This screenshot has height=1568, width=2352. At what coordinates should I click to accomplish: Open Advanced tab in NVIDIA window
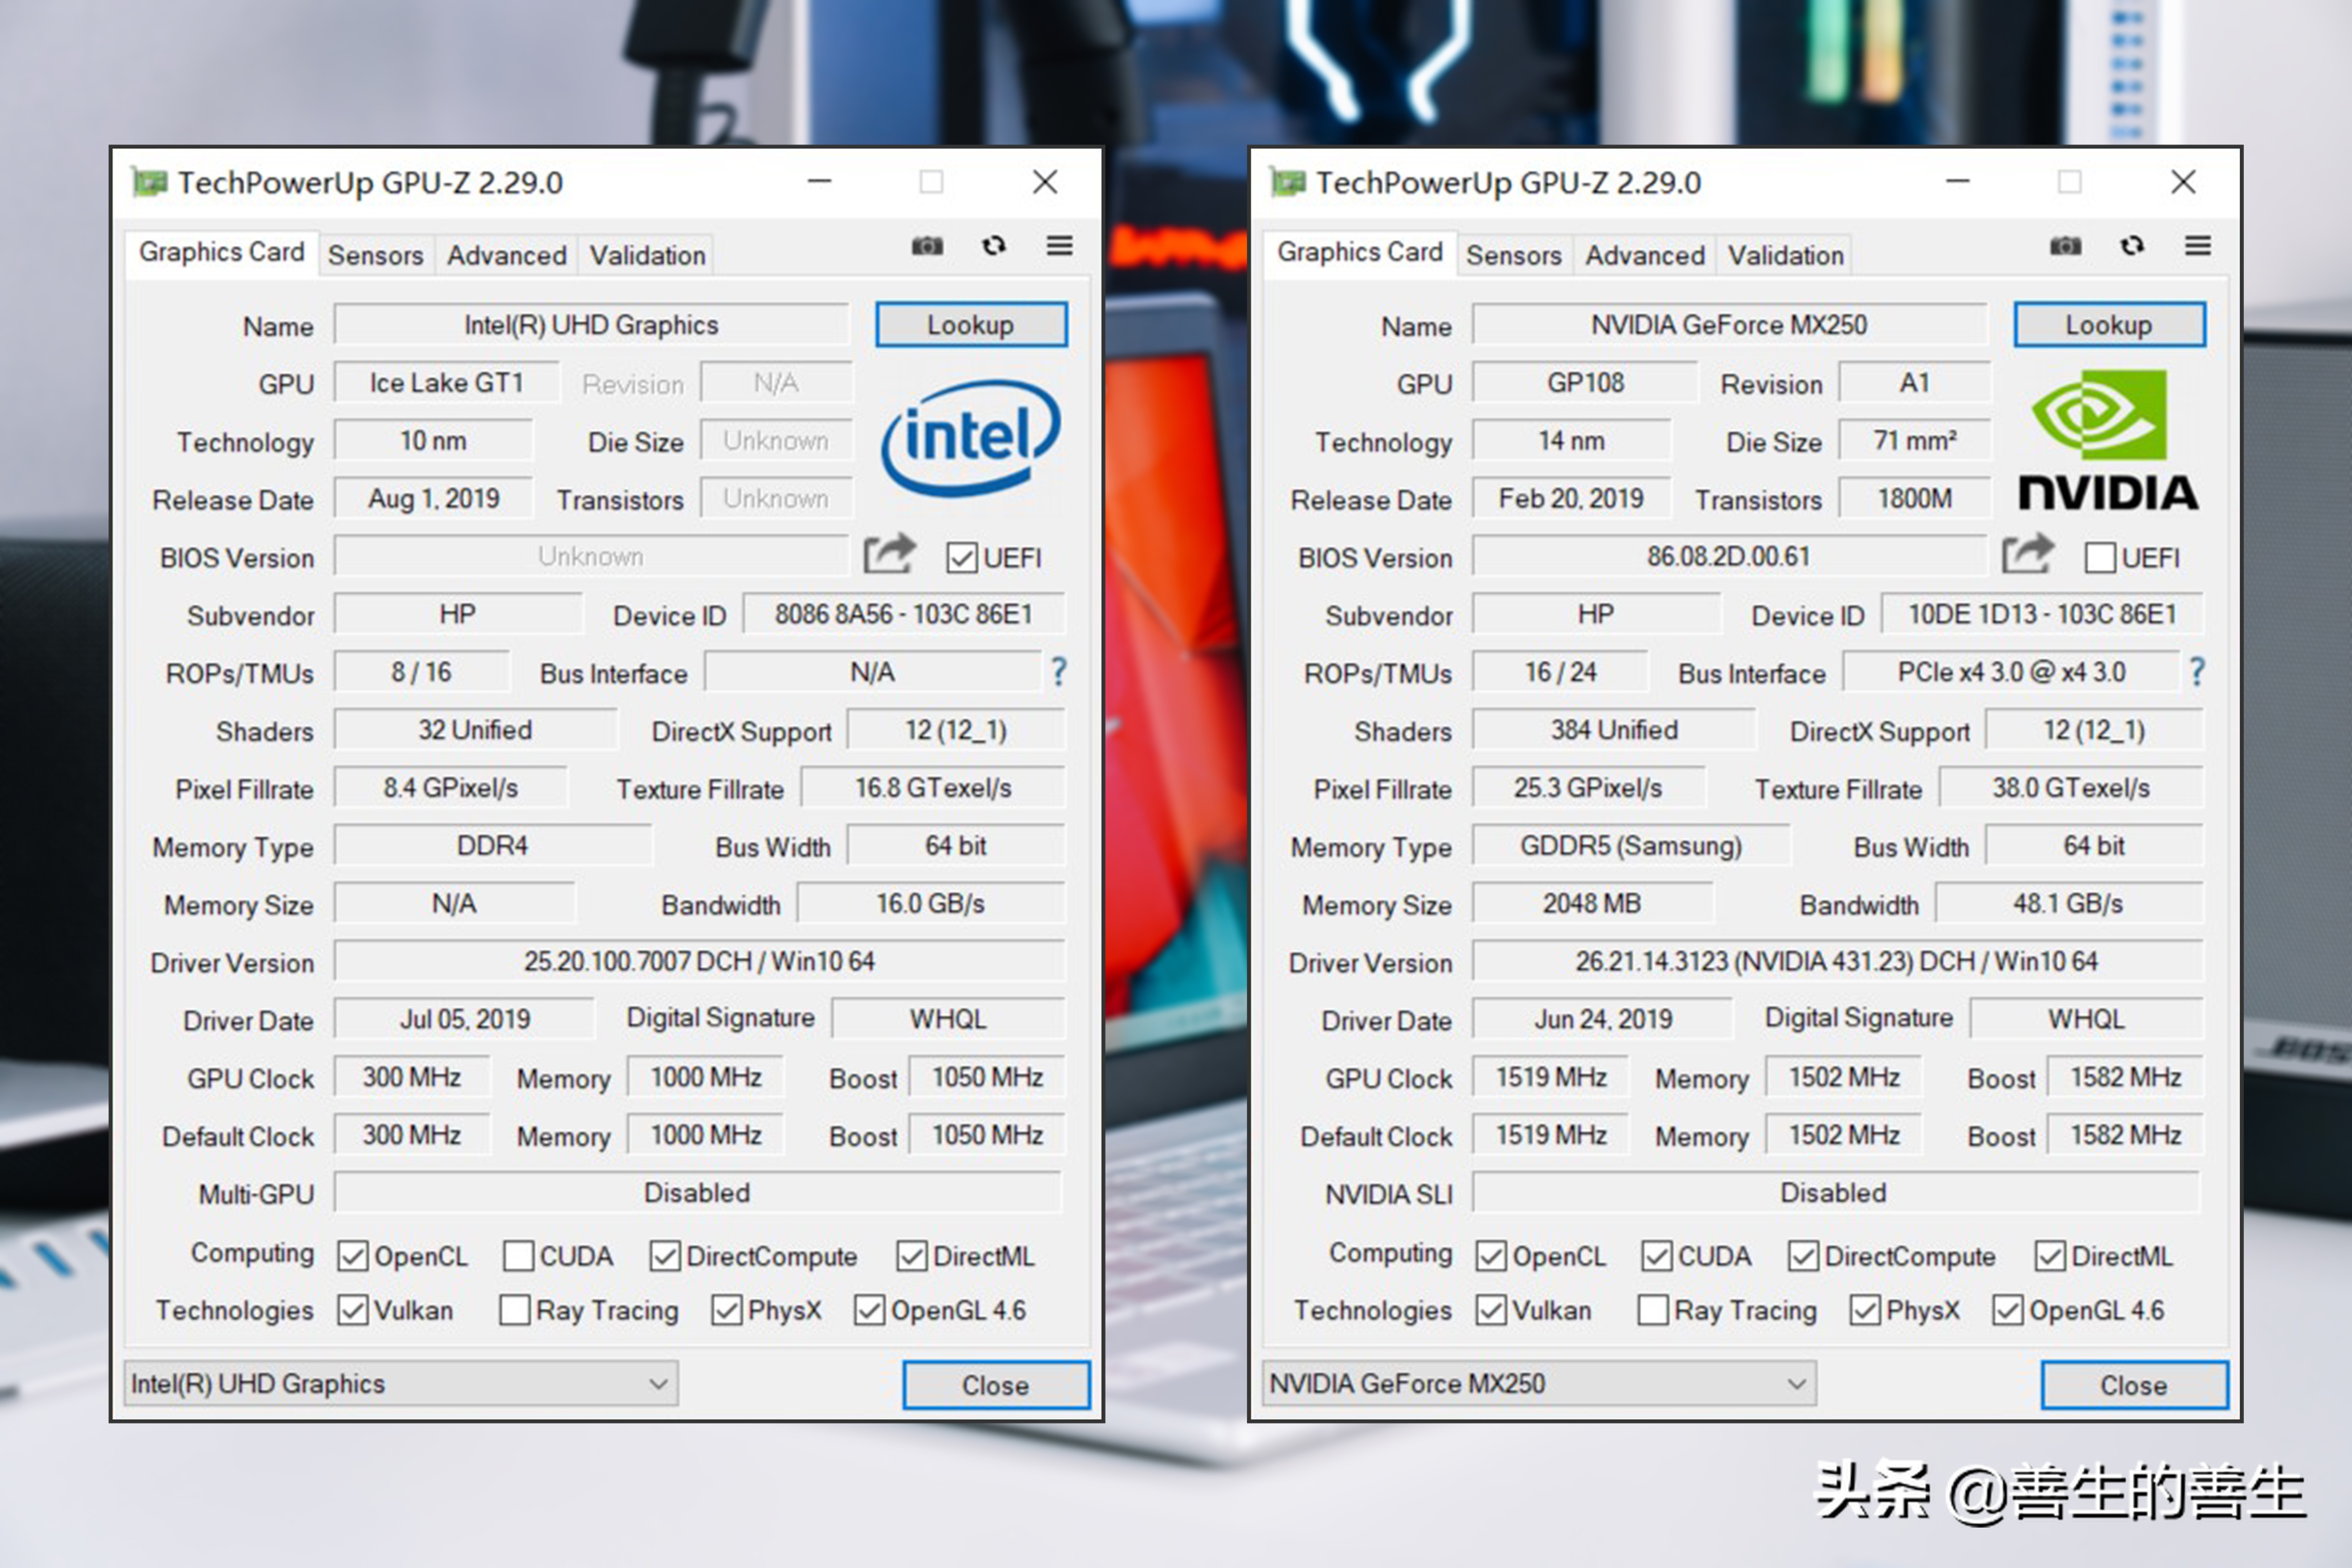[1645, 256]
